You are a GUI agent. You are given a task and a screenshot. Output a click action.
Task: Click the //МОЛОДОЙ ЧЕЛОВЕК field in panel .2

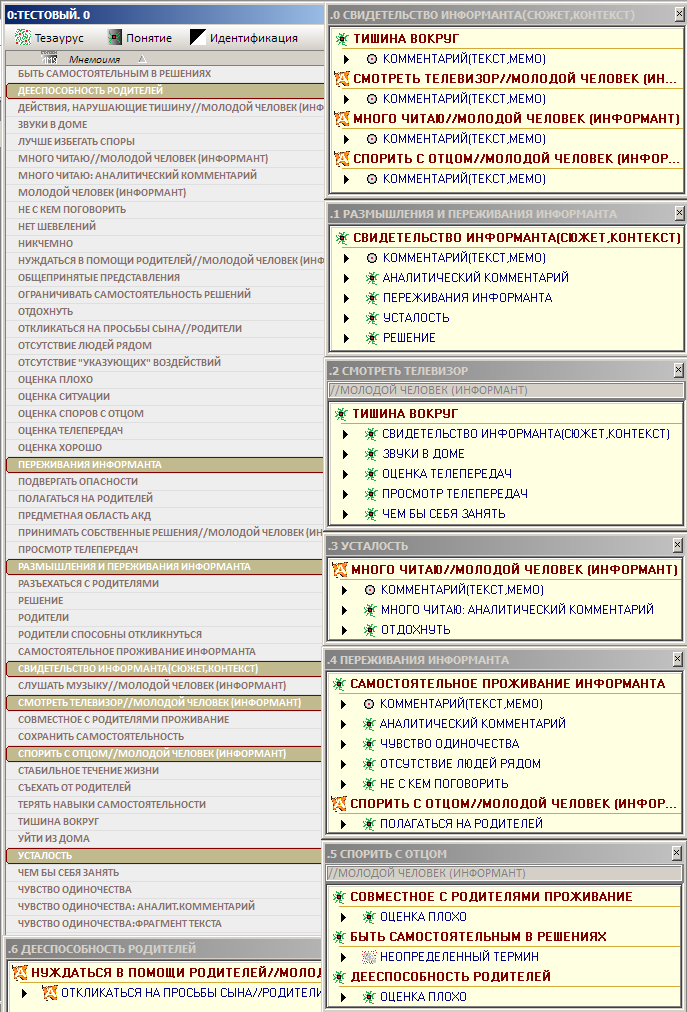click(506, 390)
